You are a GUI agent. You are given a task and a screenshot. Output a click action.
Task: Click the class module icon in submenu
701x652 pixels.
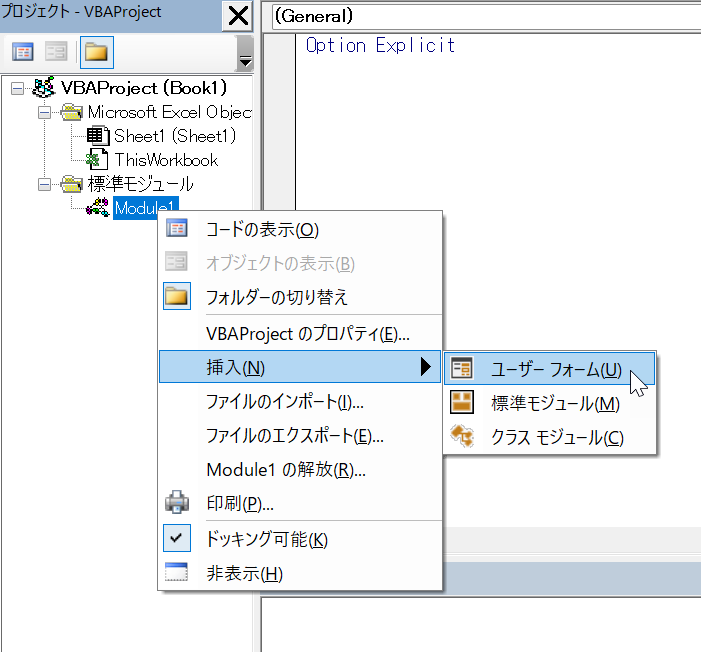click(x=462, y=436)
